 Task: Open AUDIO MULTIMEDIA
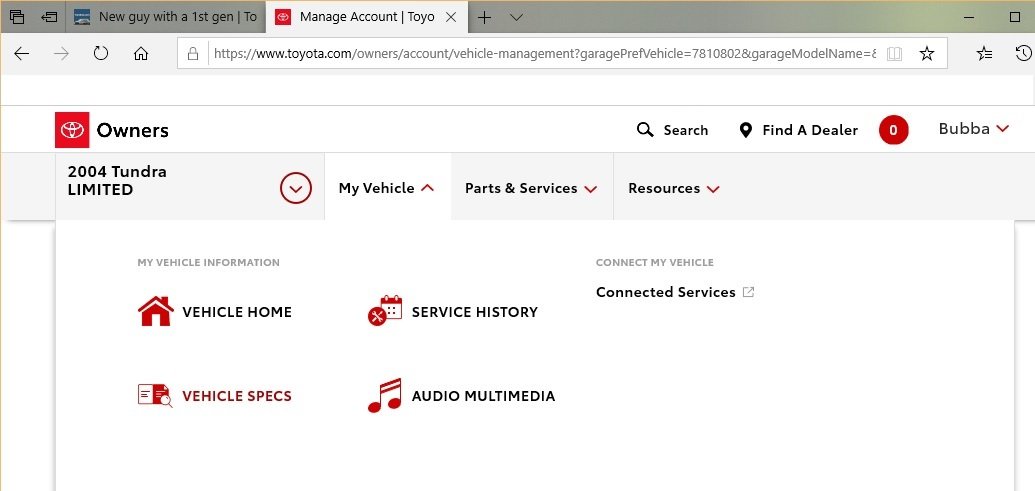pyautogui.click(x=483, y=396)
